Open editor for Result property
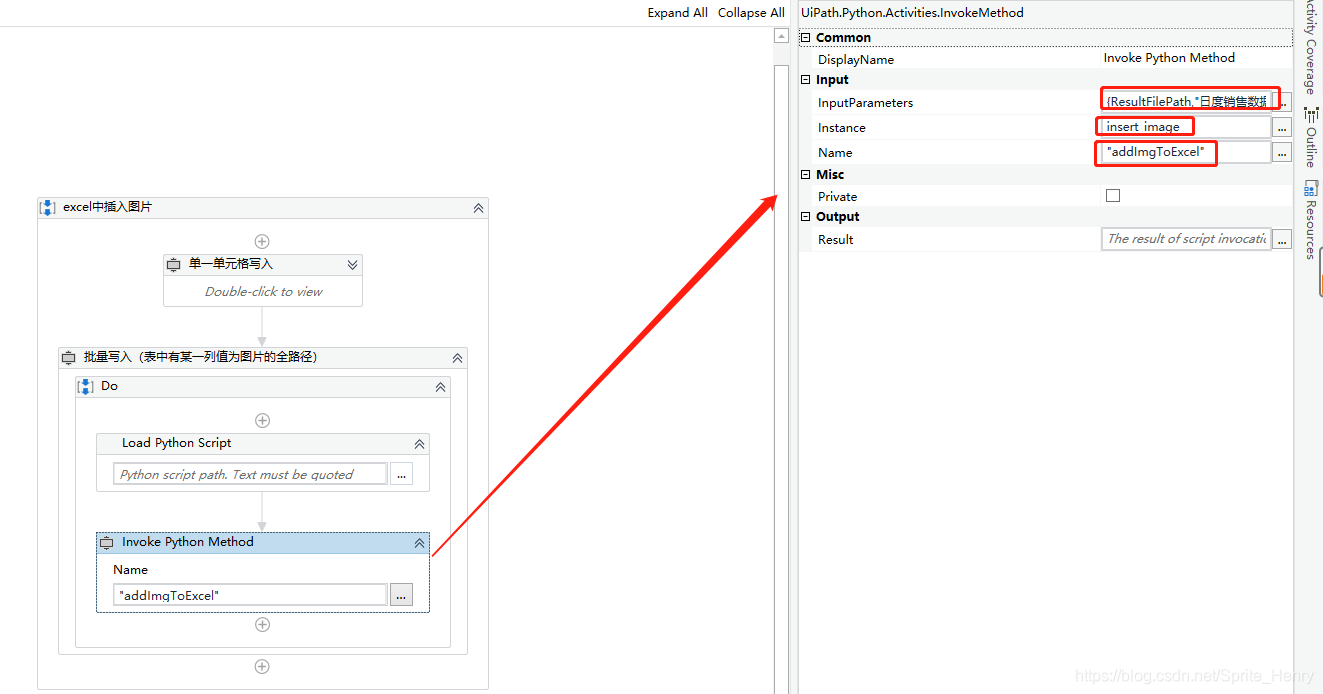This screenshot has width=1323, height=694. (x=1282, y=239)
